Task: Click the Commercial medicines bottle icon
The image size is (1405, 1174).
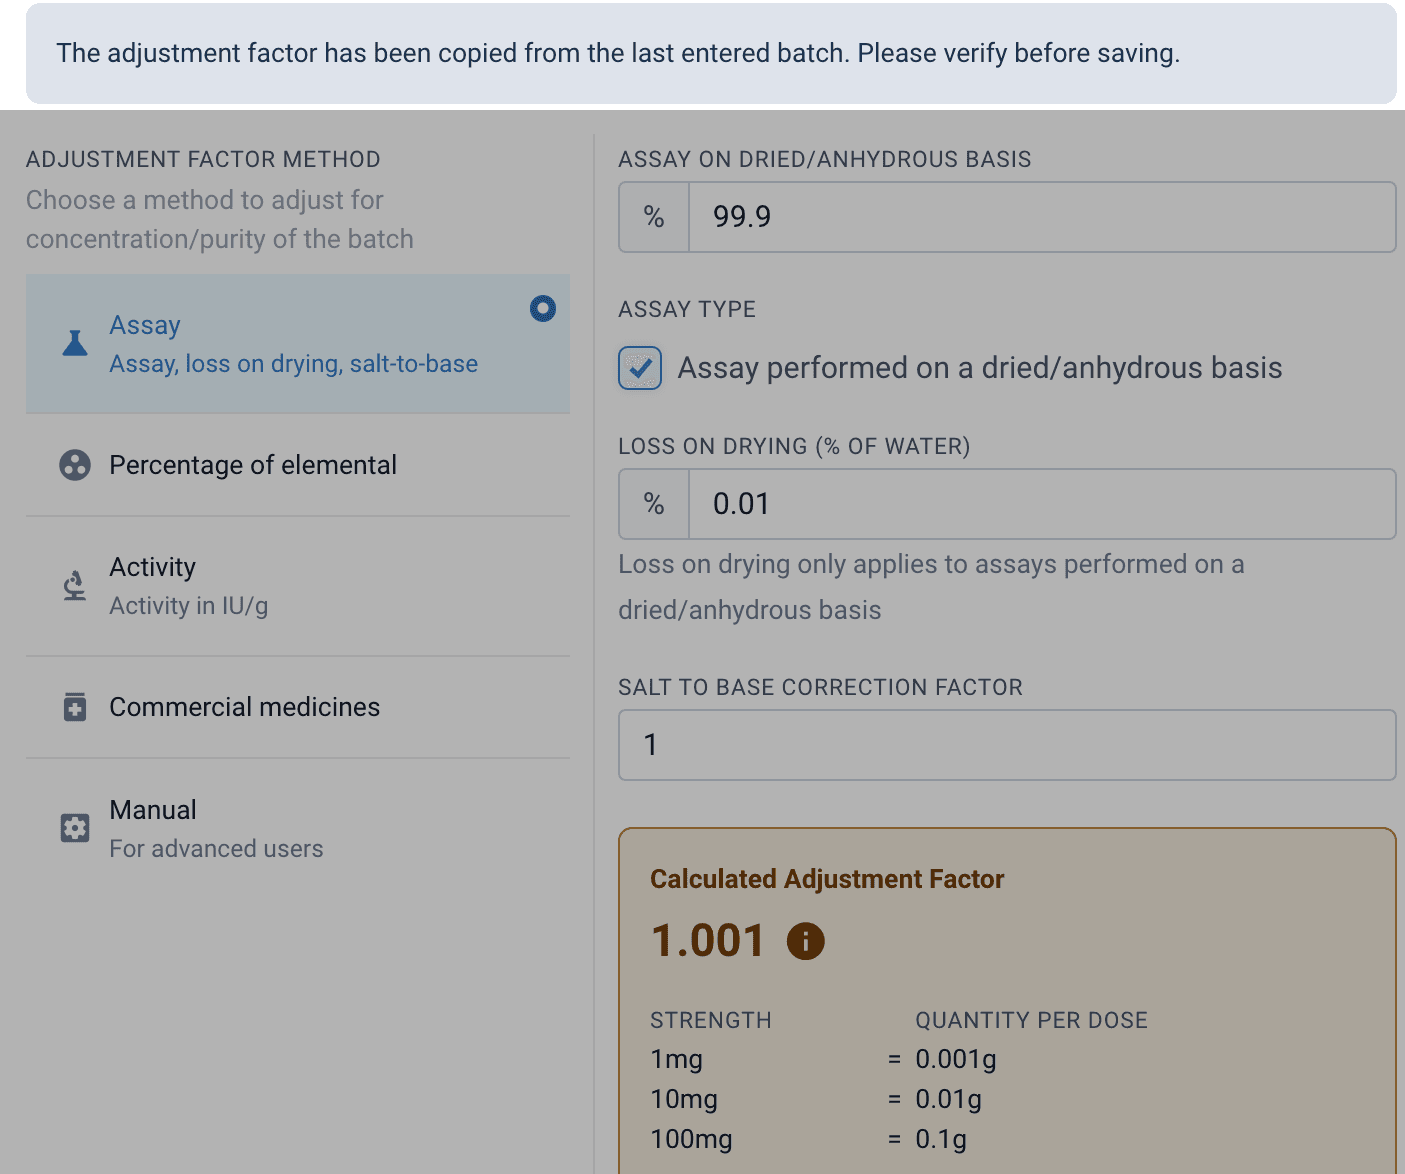Action: pyautogui.click(x=75, y=707)
